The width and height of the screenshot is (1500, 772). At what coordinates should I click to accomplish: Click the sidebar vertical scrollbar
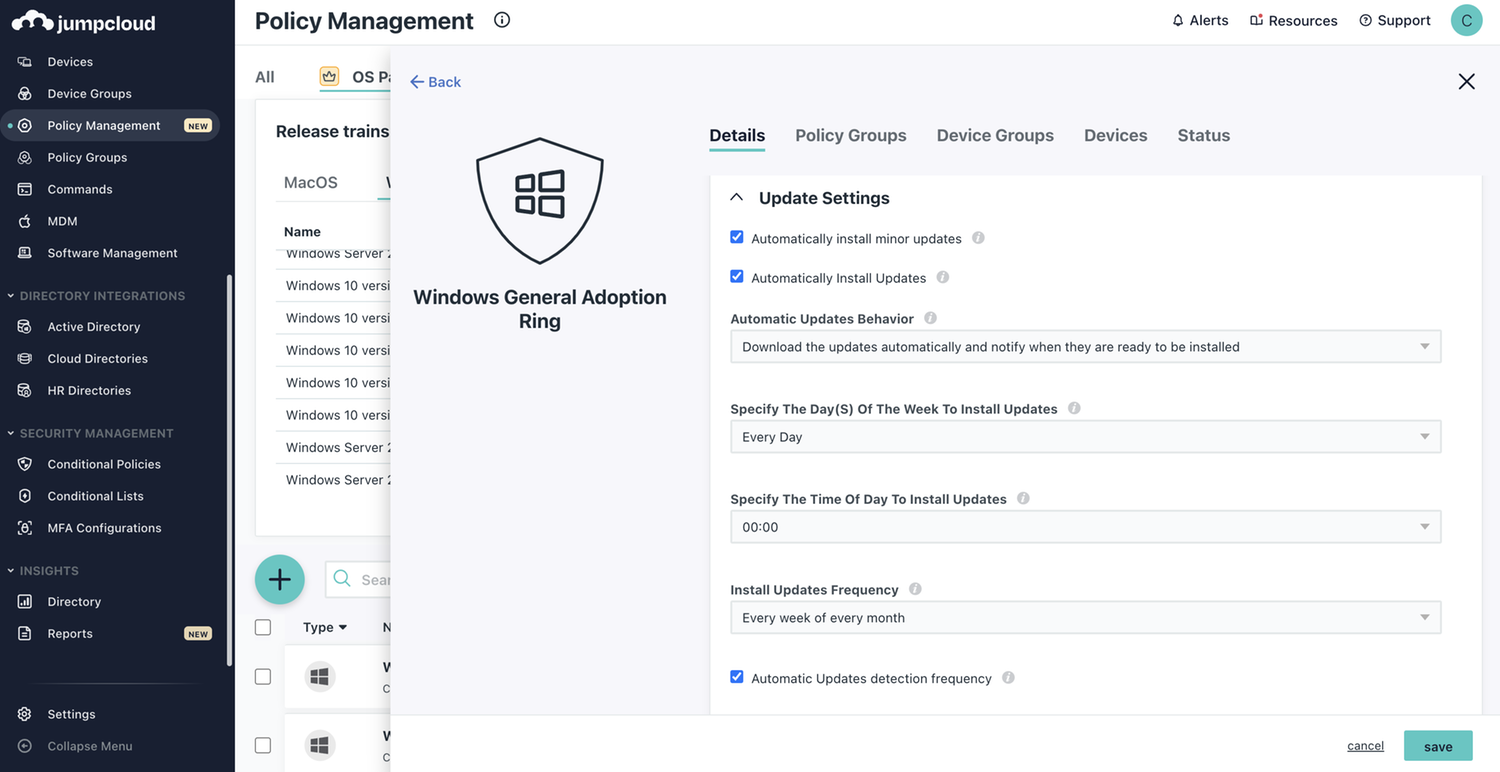(x=230, y=470)
